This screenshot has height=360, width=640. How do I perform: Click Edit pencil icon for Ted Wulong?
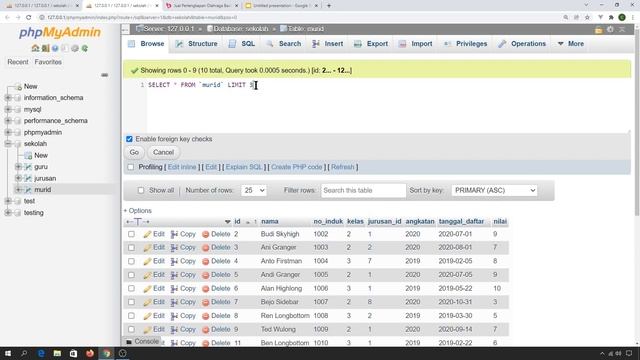pyautogui.click(x=147, y=329)
